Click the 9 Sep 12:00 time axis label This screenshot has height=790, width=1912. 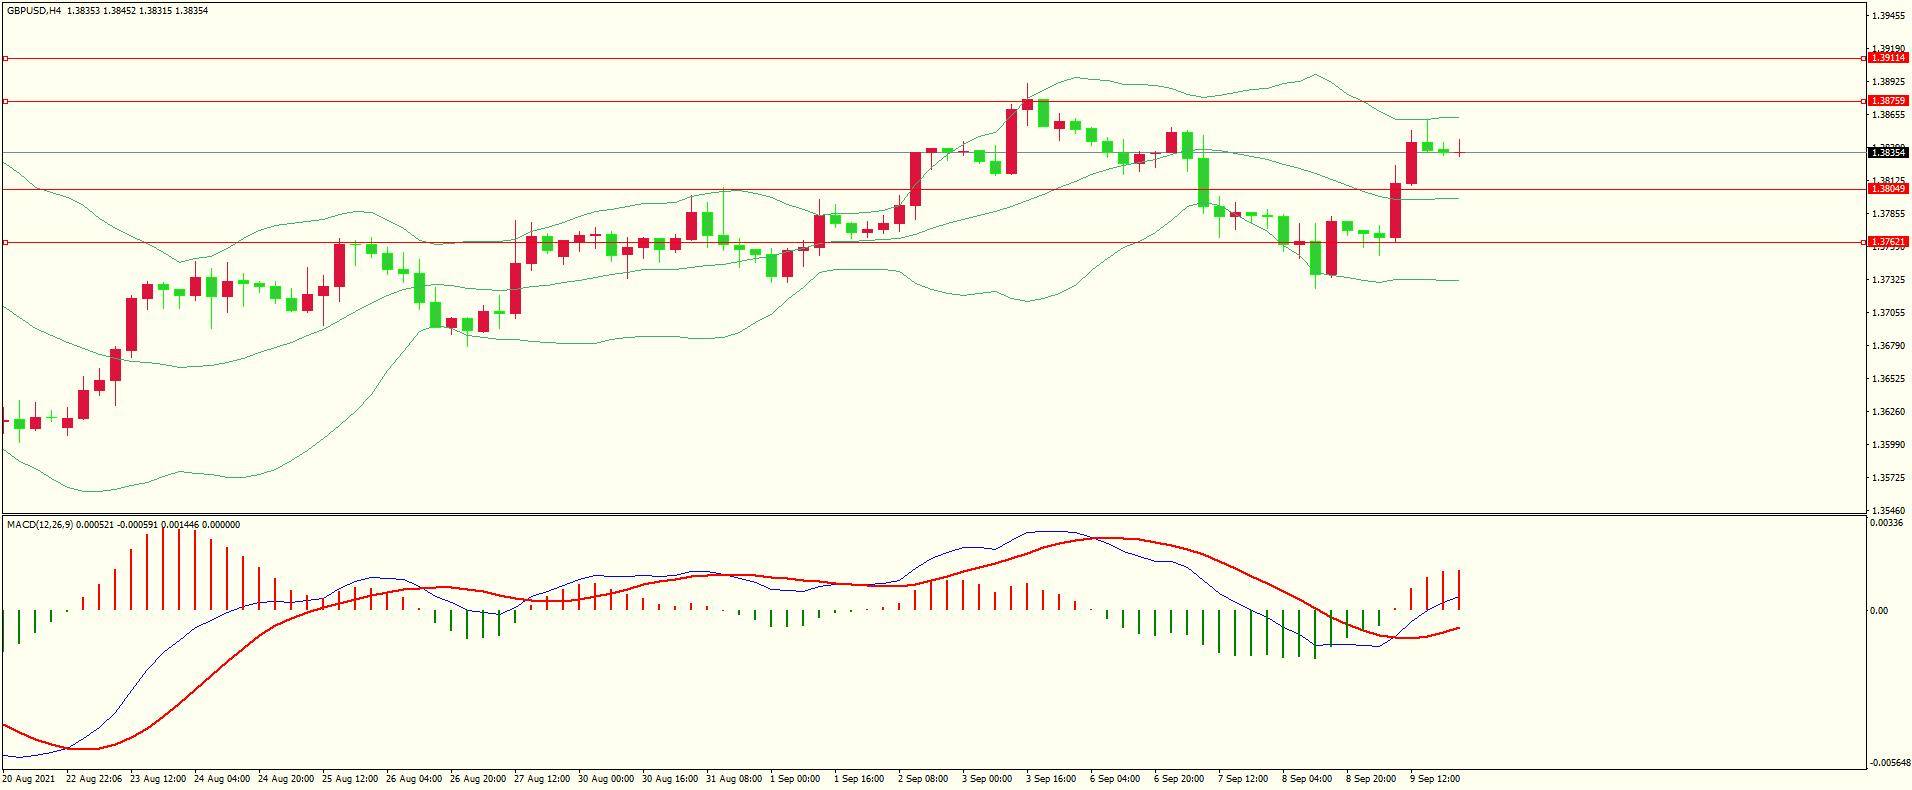[x=1435, y=779]
